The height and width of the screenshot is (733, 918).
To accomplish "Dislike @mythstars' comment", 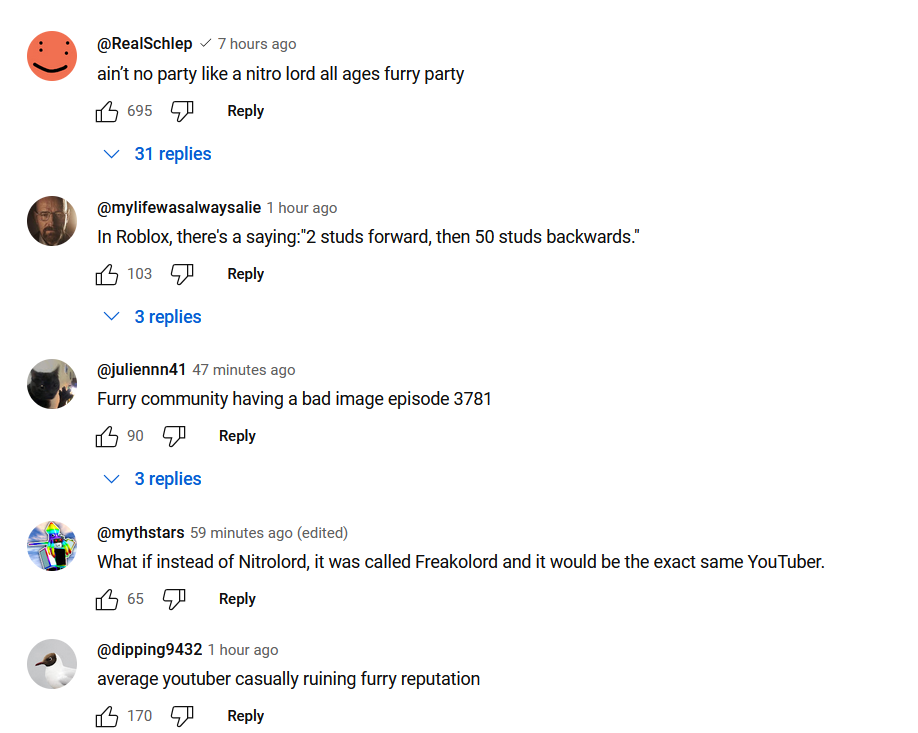I will click(174, 599).
